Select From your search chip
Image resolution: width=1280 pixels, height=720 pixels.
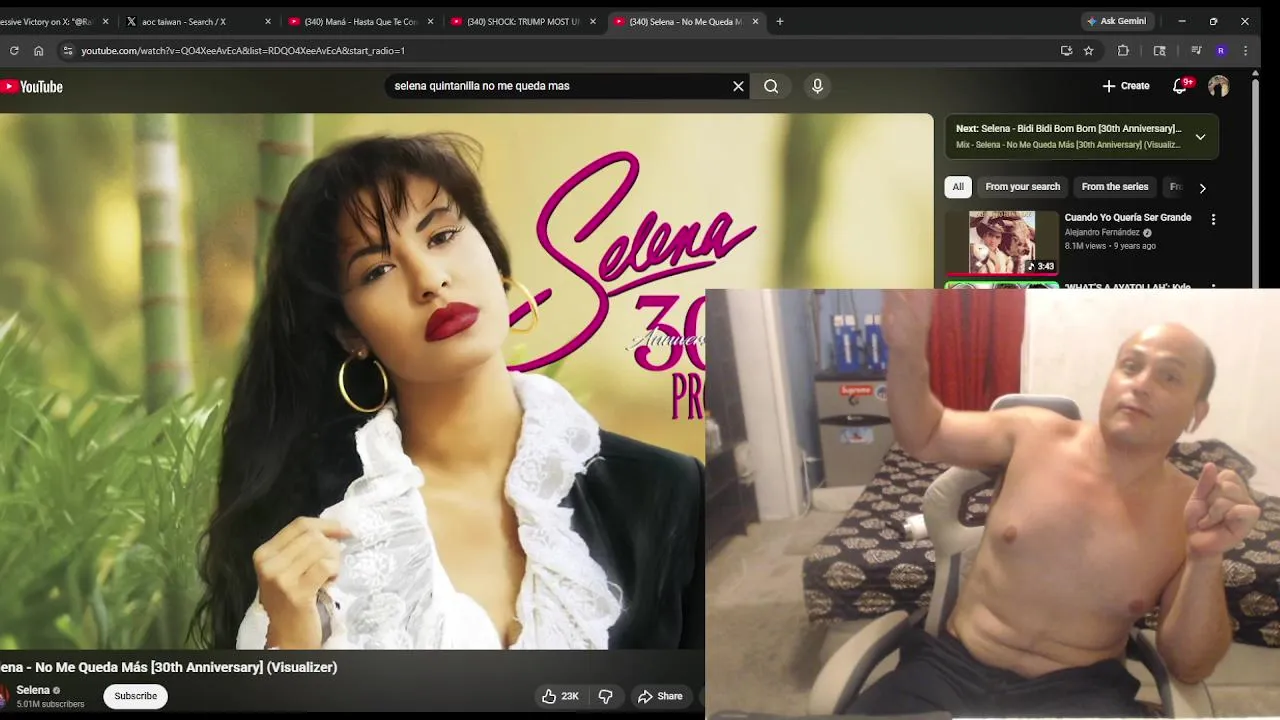[1022, 187]
